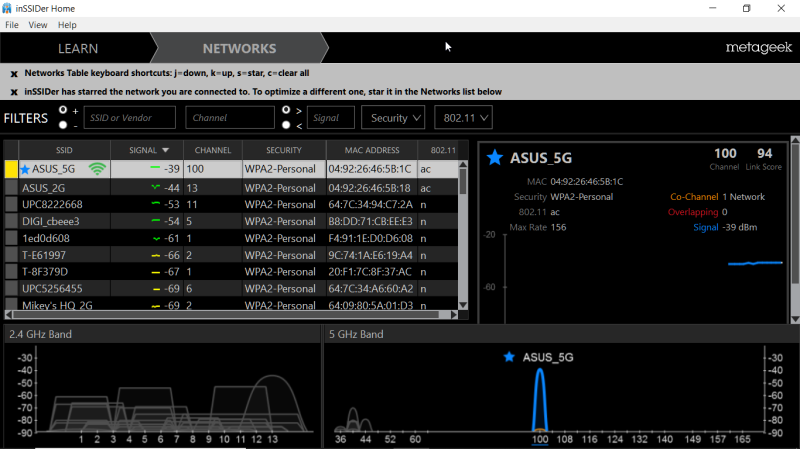
Task: Open the Help menu
Action: [x=67, y=25]
